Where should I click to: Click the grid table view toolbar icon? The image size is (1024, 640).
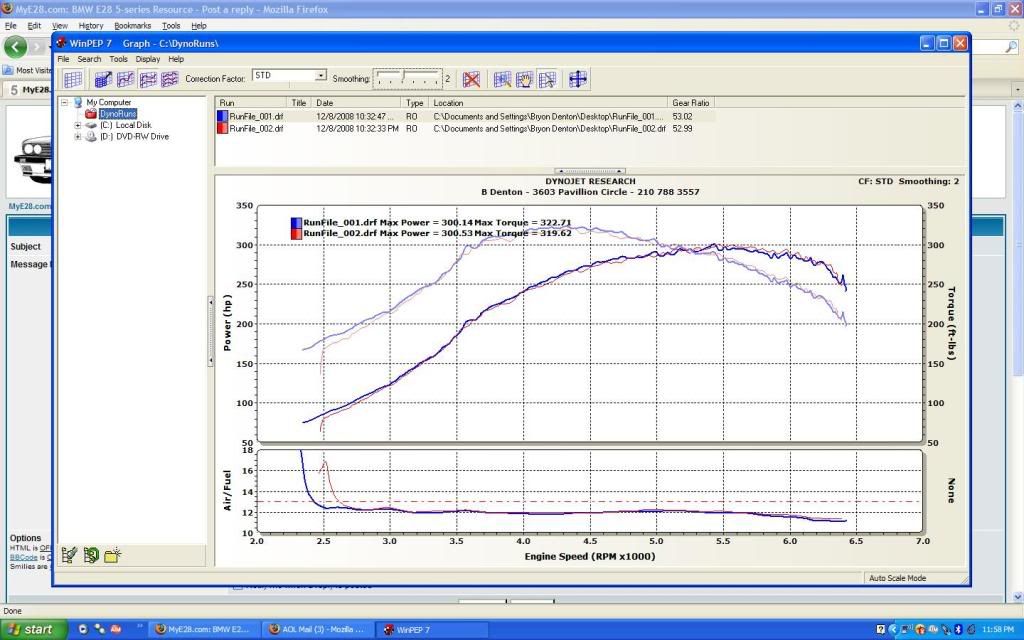[73, 79]
